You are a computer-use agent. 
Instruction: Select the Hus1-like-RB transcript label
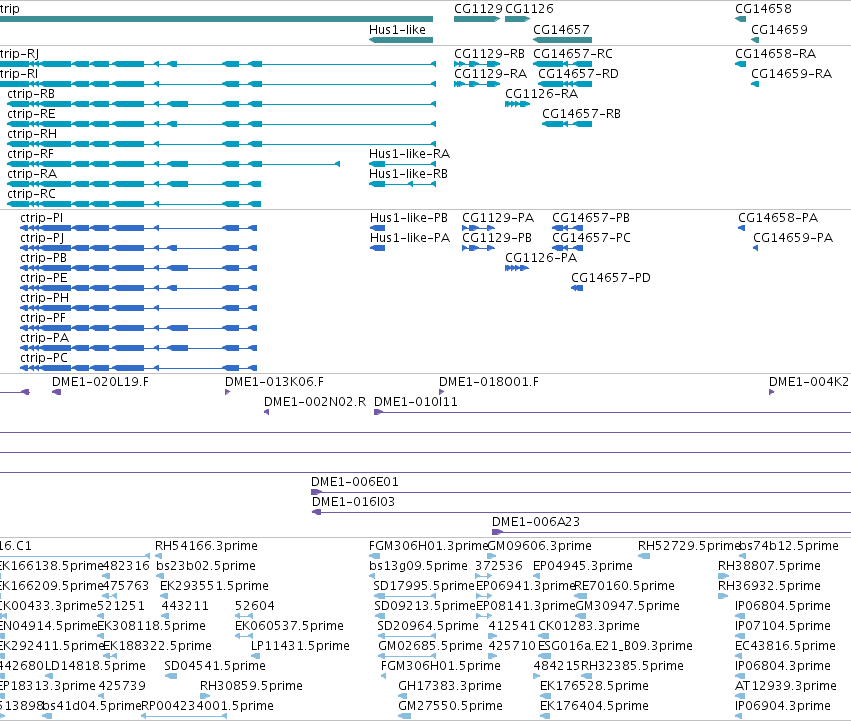pyautogui.click(x=408, y=174)
